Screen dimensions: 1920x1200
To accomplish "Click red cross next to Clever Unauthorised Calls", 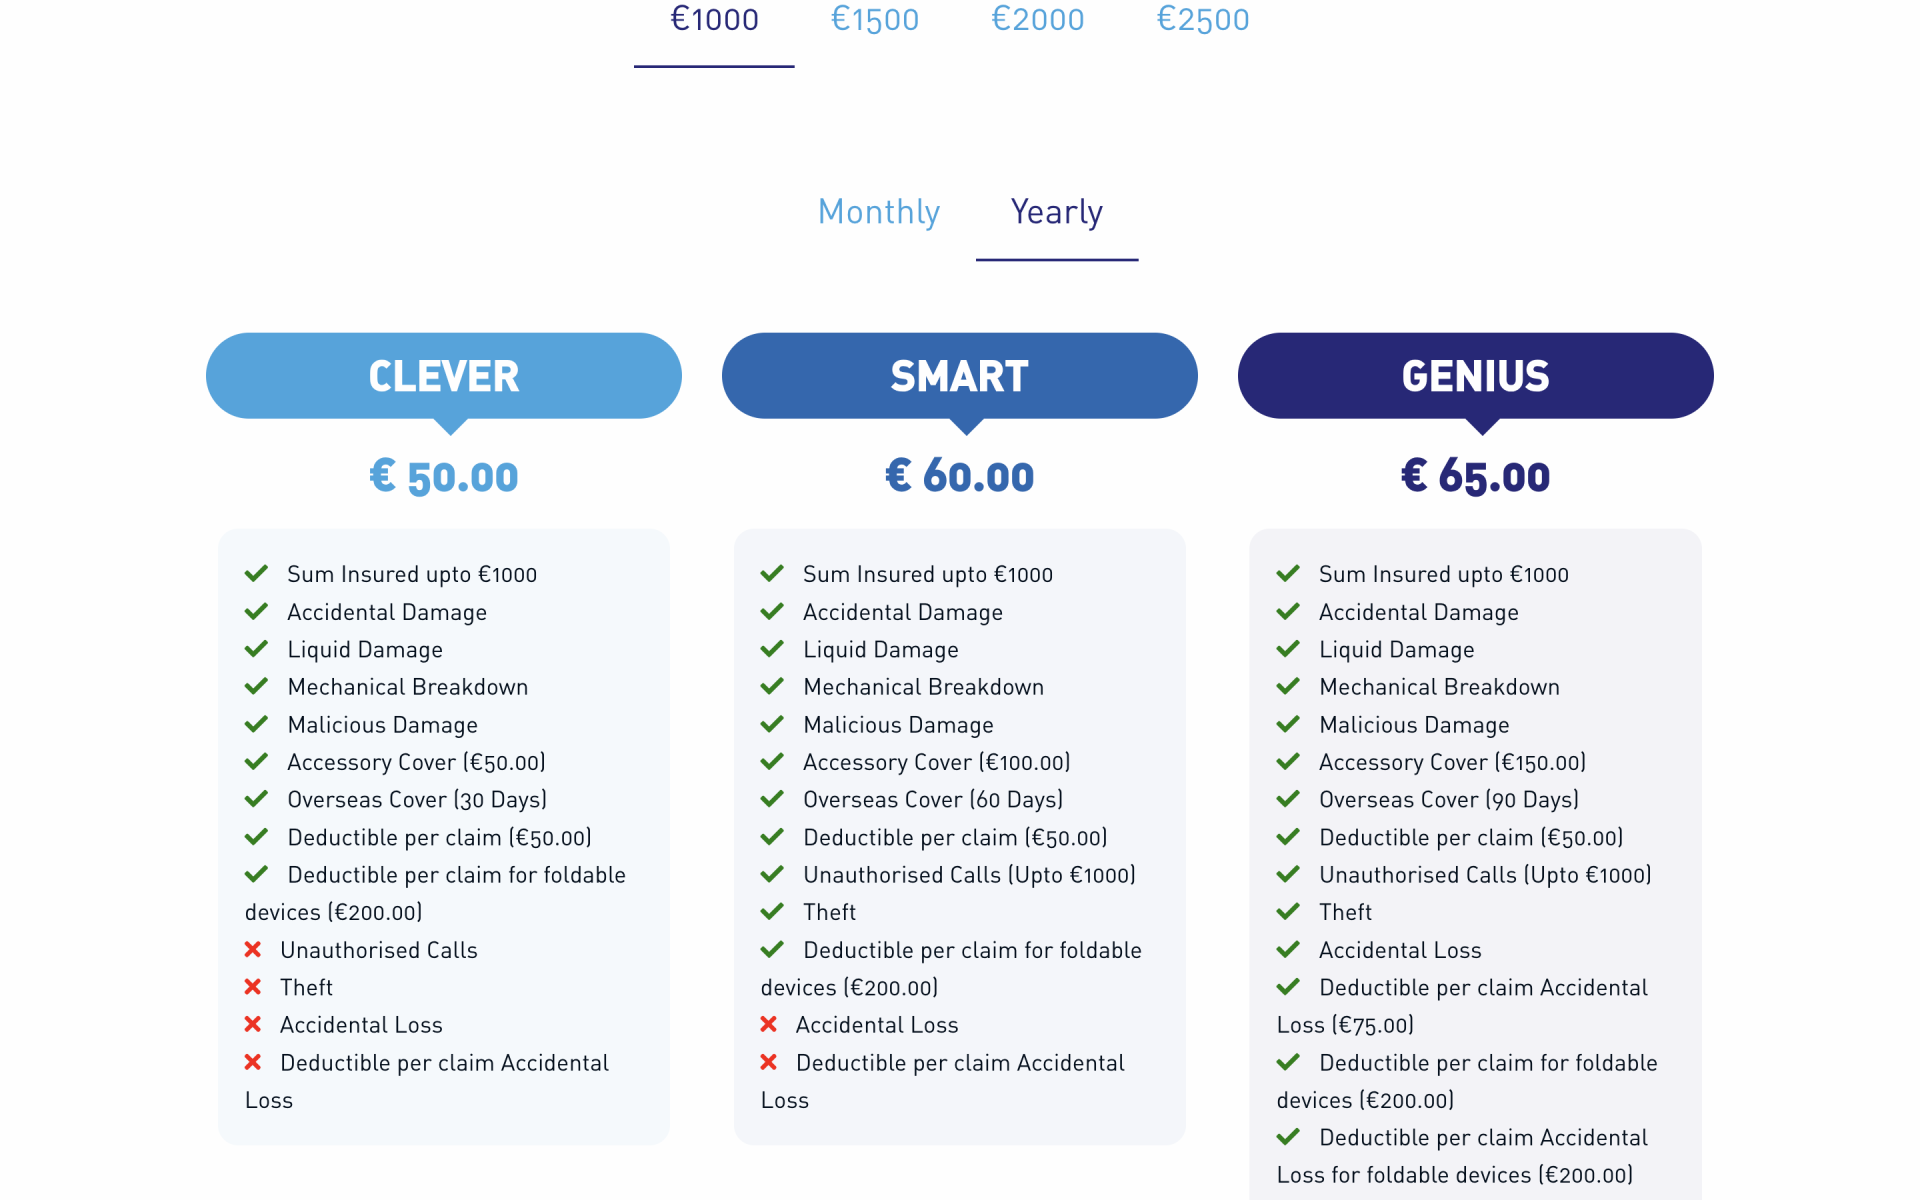I will [253, 949].
